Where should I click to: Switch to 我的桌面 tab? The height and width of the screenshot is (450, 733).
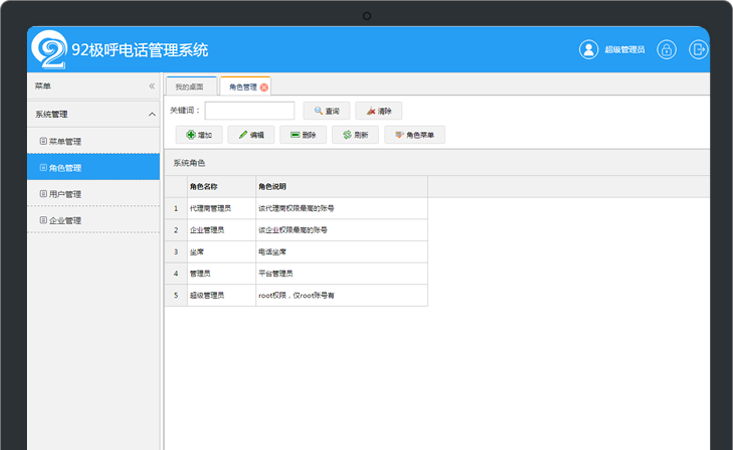point(189,87)
